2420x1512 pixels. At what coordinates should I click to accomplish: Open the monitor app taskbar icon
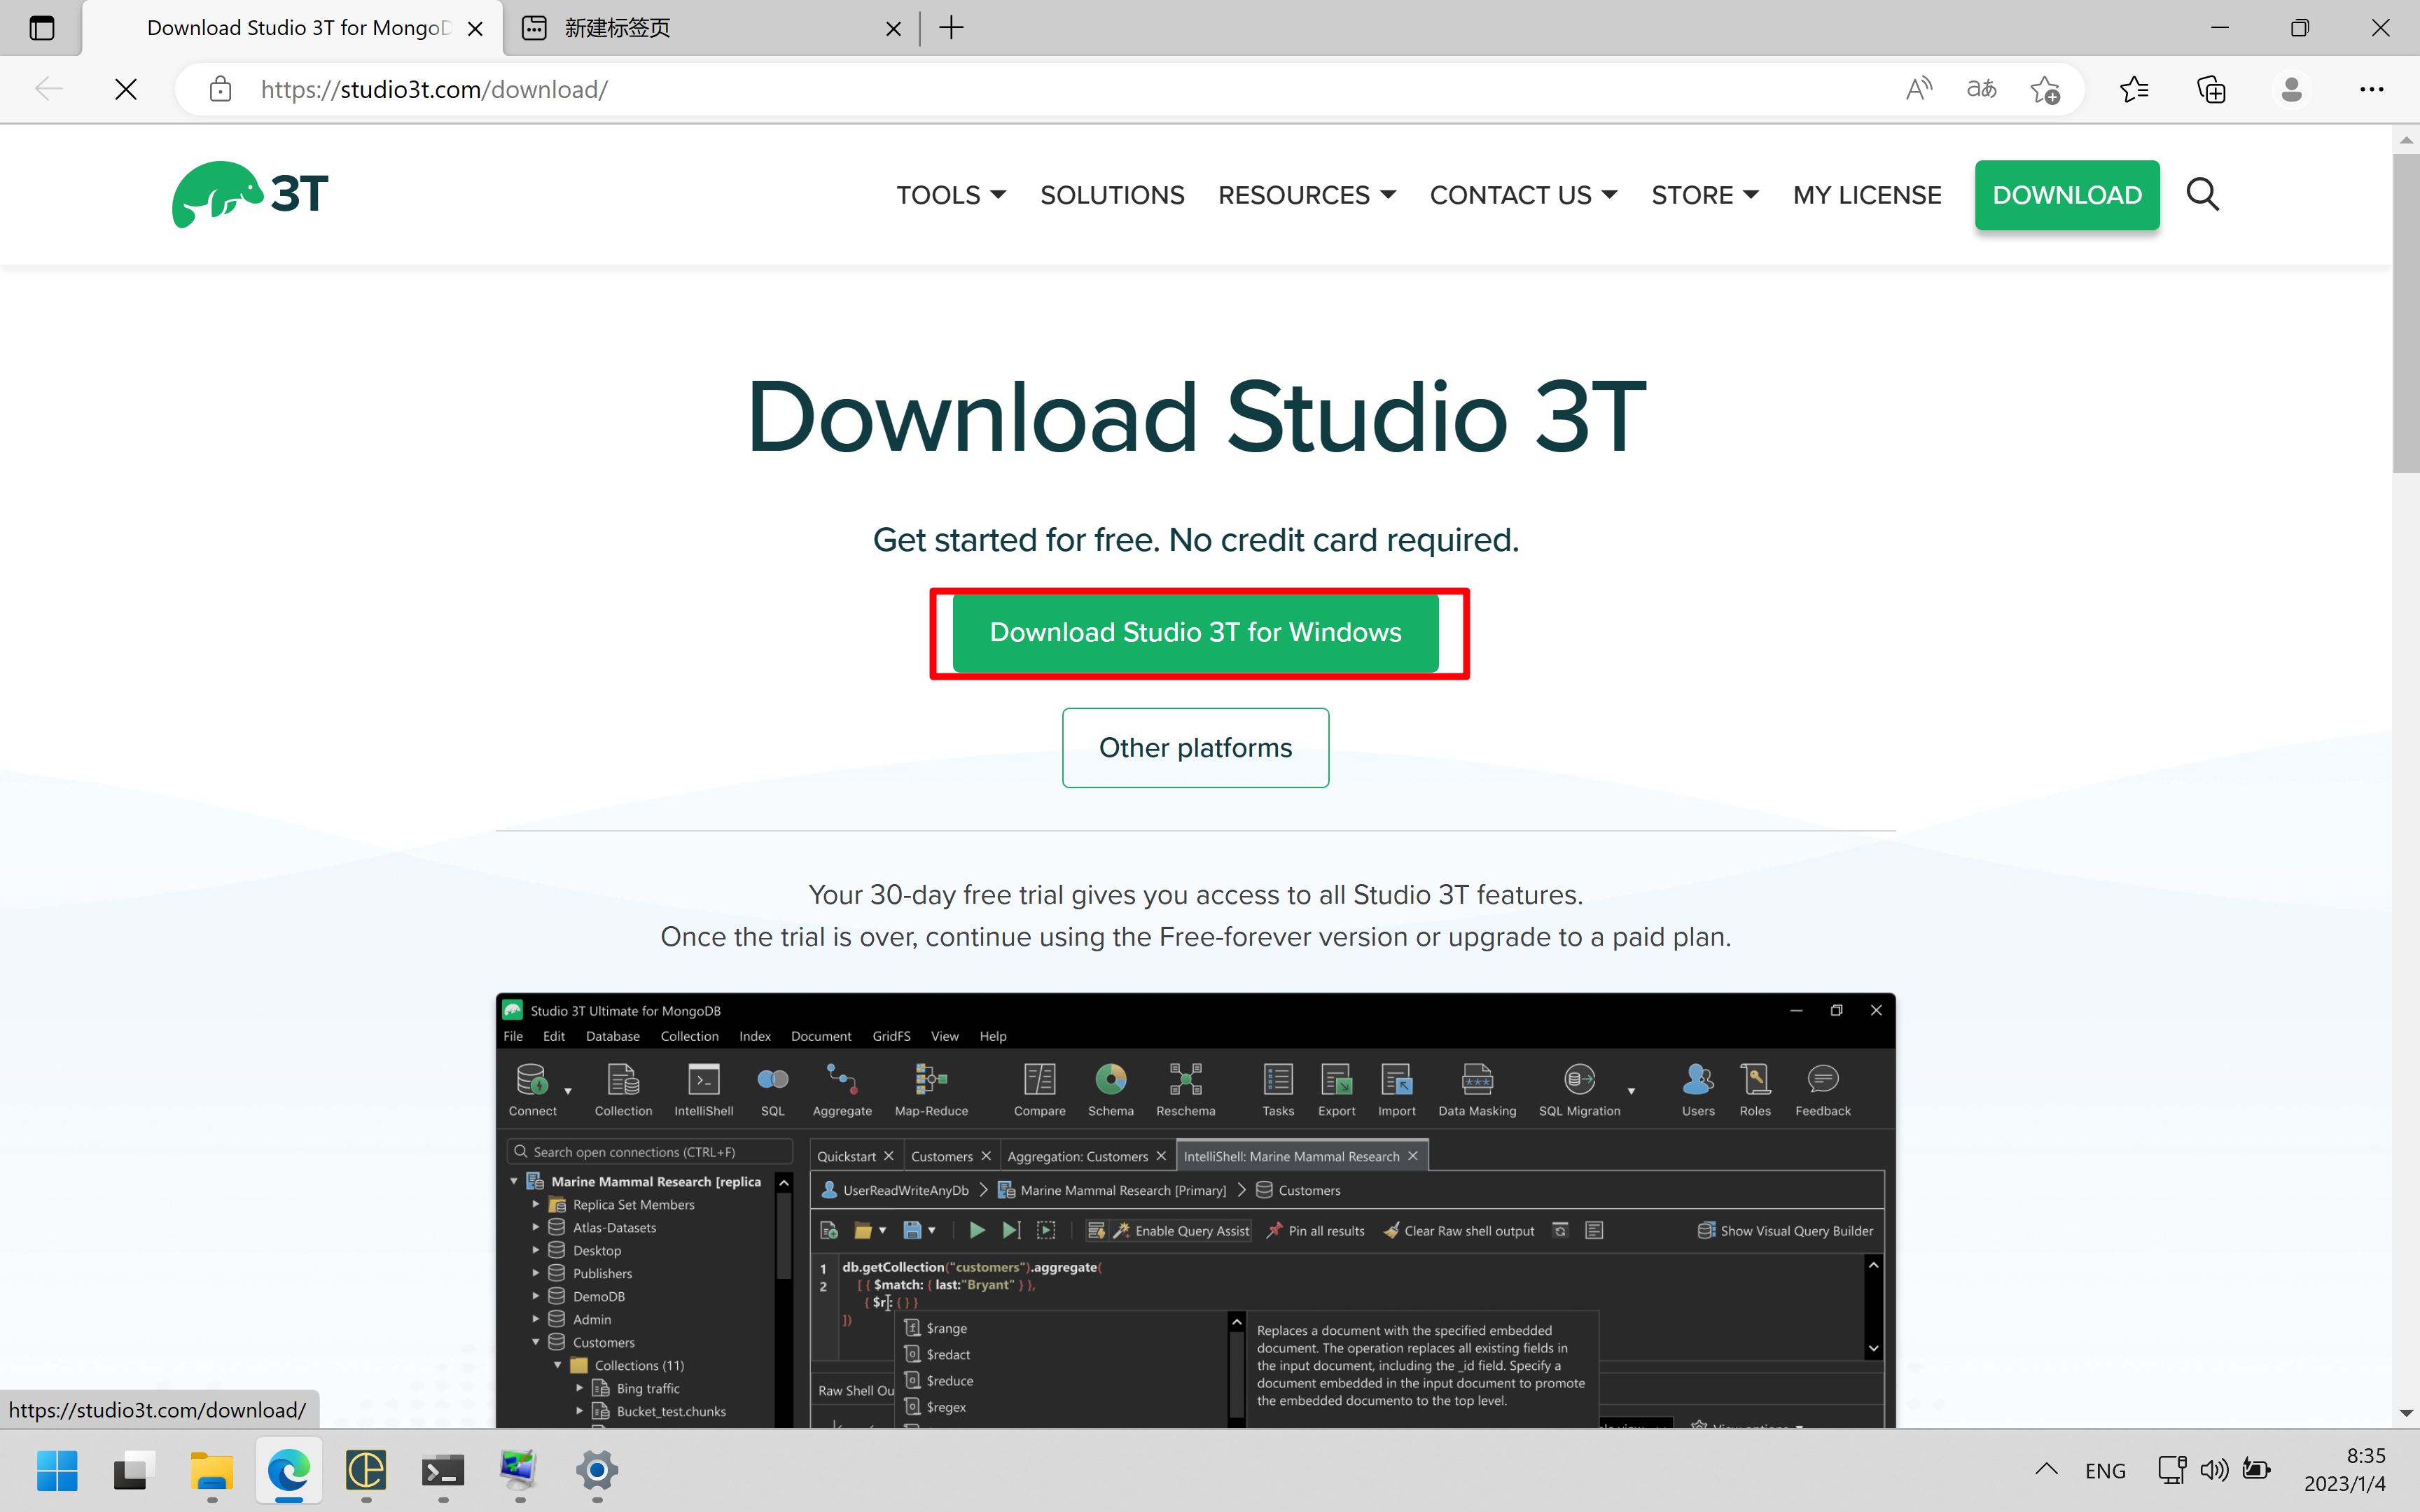(519, 1470)
